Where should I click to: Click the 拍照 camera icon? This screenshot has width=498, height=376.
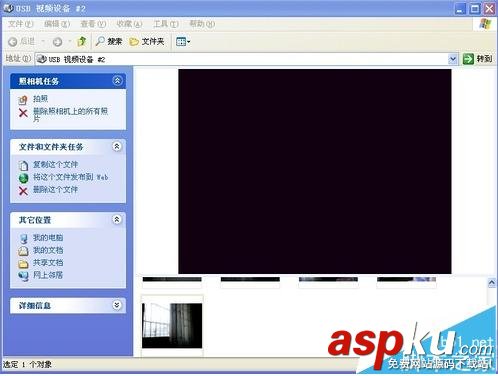(23, 99)
